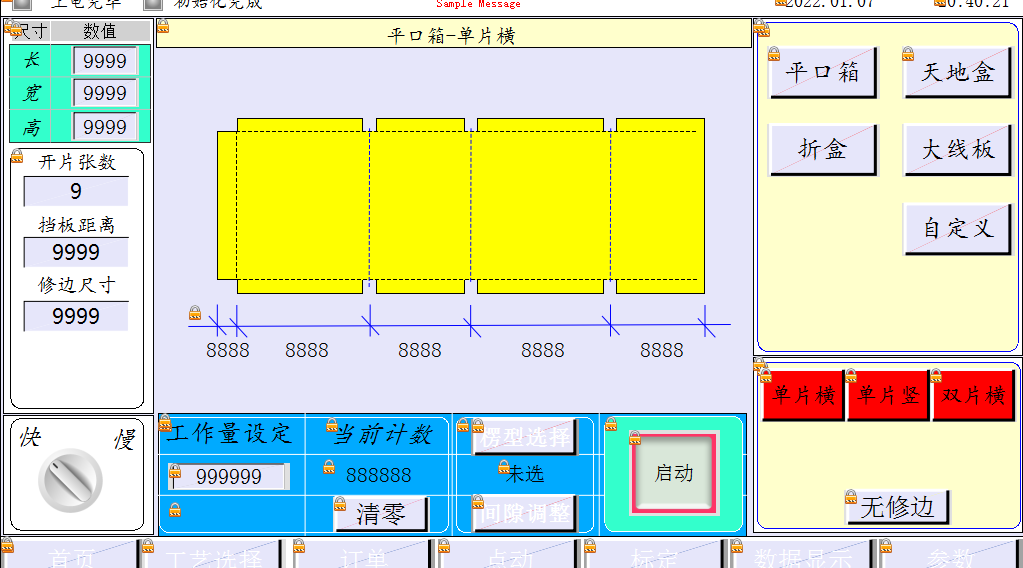Open the 楞型选择 flute type selector

point(525,436)
